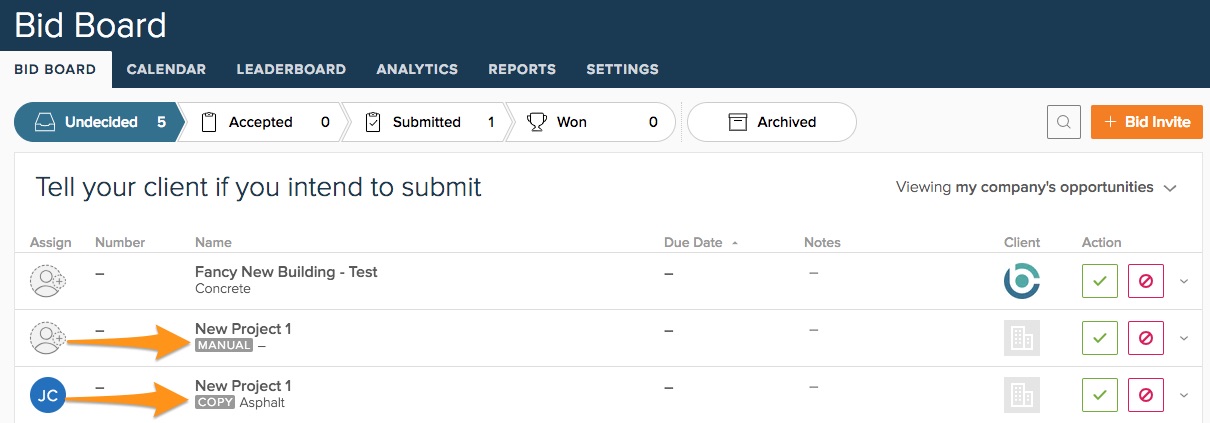The width and height of the screenshot is (1210, 423).
Task: Click the JC assignee avatar
Action: (47, 395)
